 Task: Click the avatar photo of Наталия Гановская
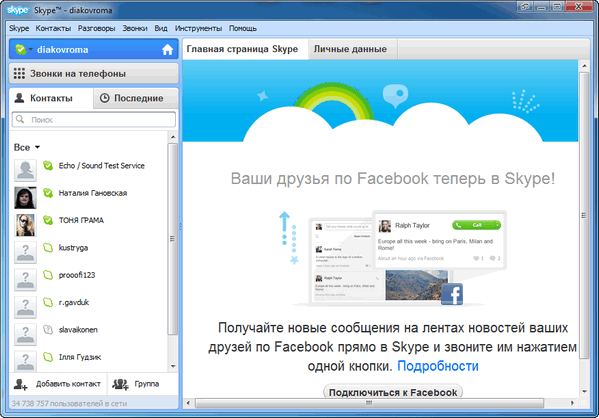tap(25, 198)
